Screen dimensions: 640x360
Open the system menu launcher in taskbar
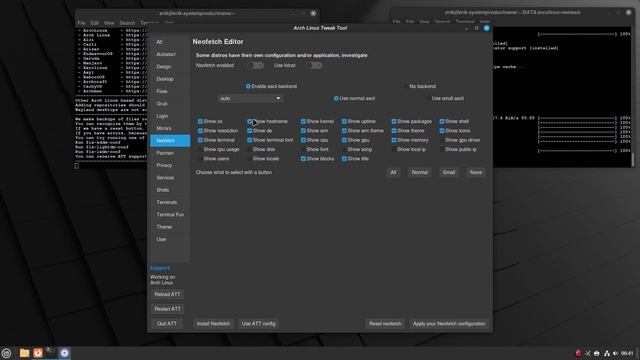point(6,353)
